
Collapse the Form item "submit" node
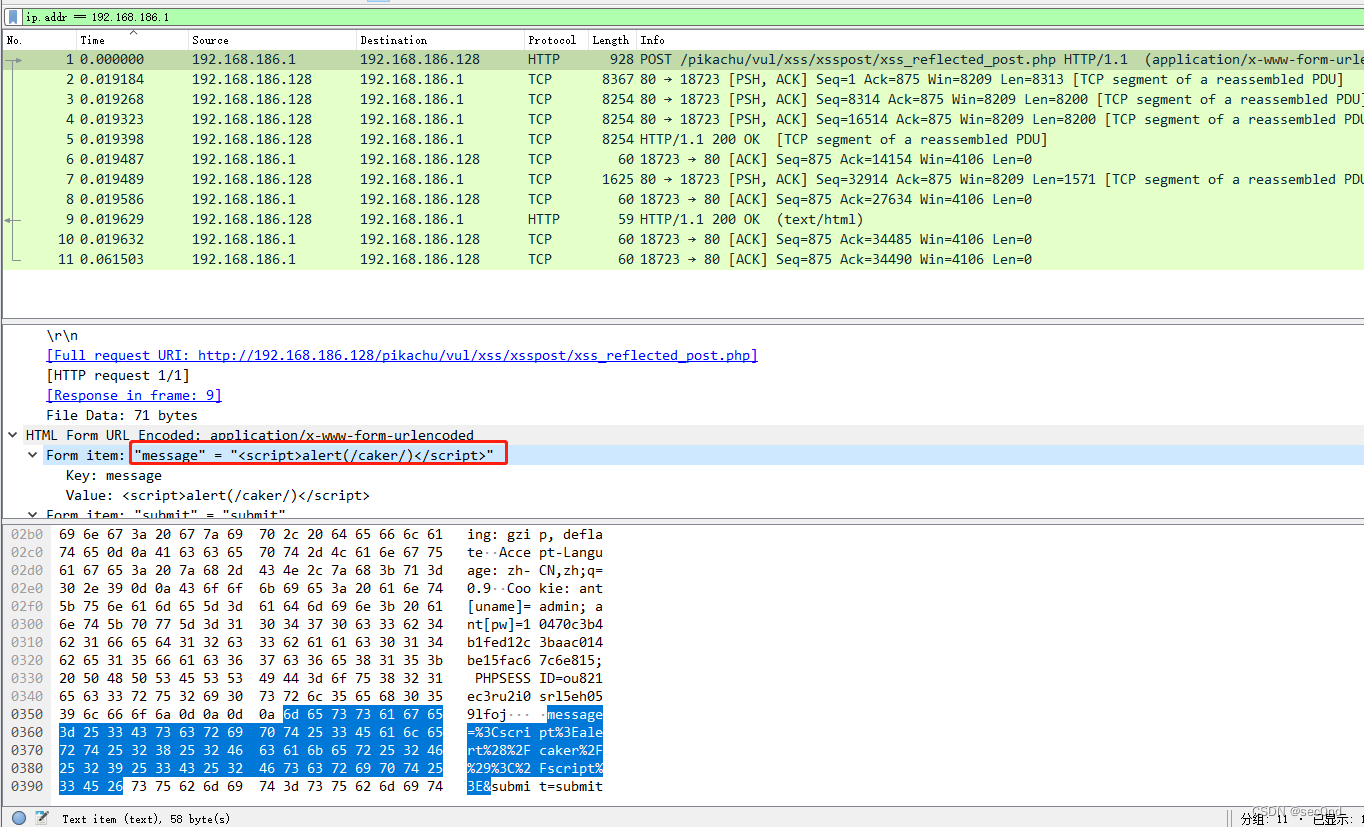[34, 515]
